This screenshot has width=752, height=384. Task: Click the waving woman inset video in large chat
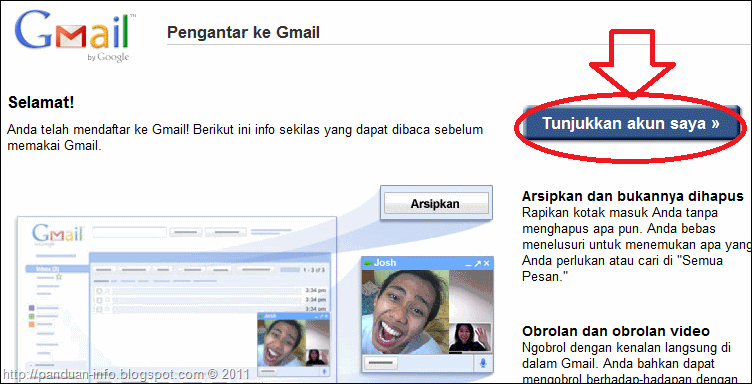[470, 337]
